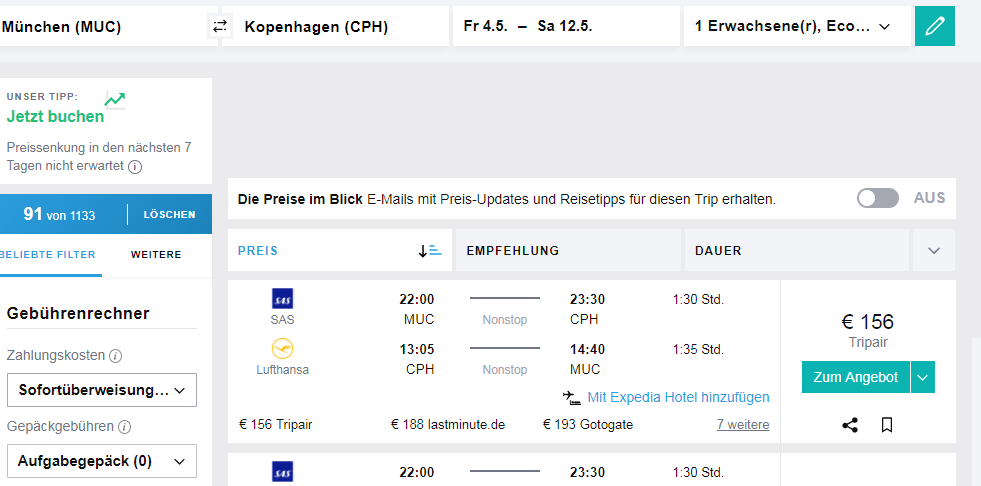Image resolution: width=981 pixels, height=486 pixels.
Task: Sort results by Dauer tab
Action: [x=796, y=251]
